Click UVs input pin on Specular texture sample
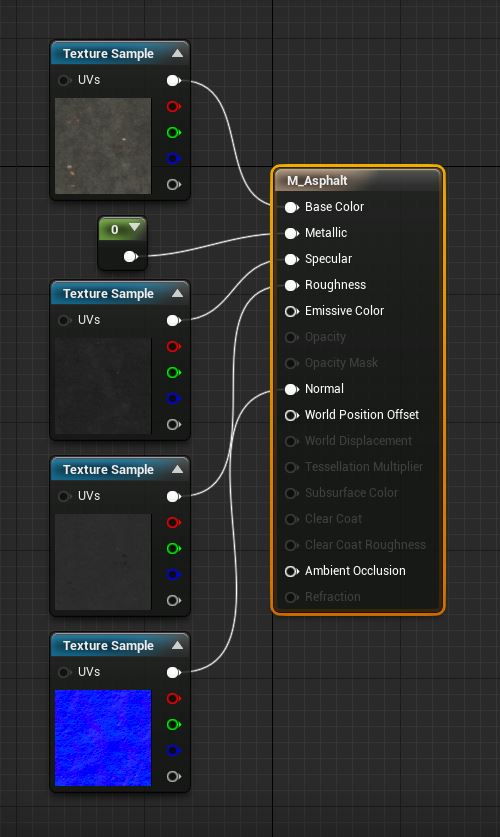This screenshot has height=837, width=500. point(64,320)
